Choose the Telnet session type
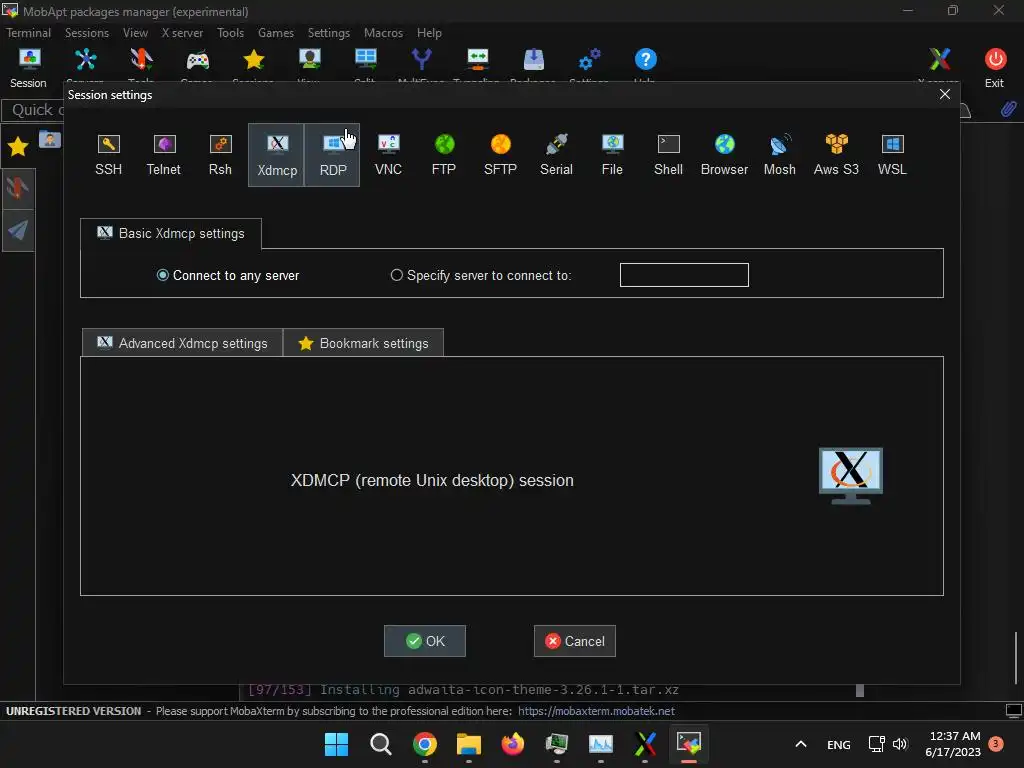The width and height of the screenshot is (1024, 768). [163, 155]
